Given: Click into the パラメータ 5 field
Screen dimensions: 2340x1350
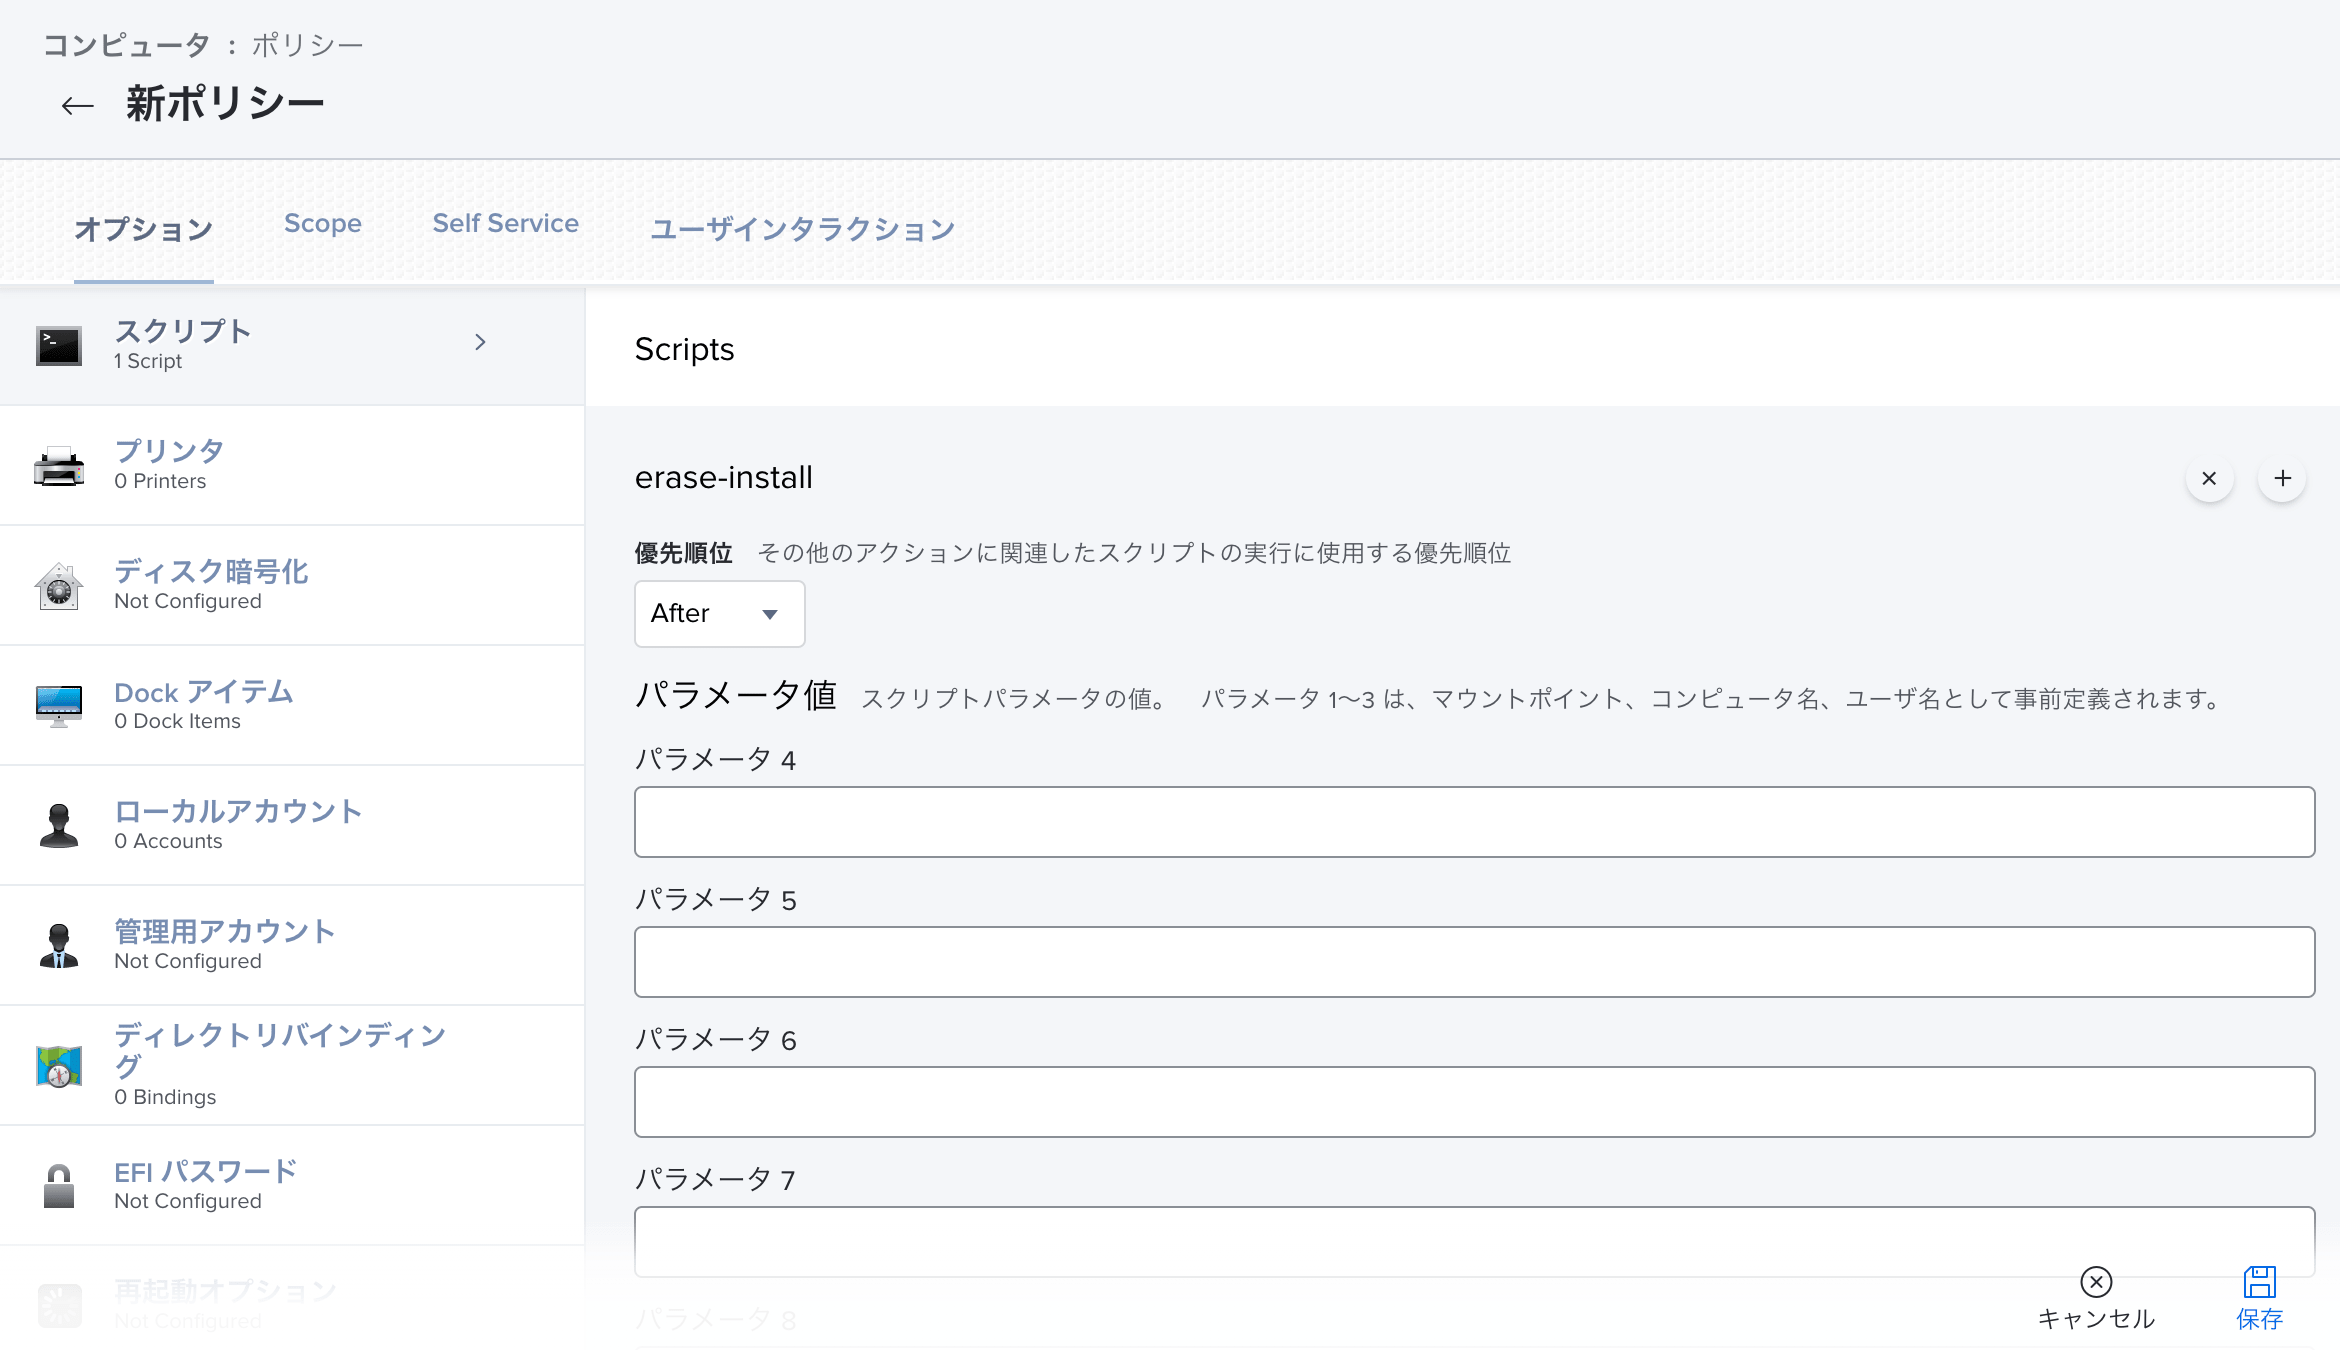Looking at the screenshot, I should click(x=1474, y=962).
